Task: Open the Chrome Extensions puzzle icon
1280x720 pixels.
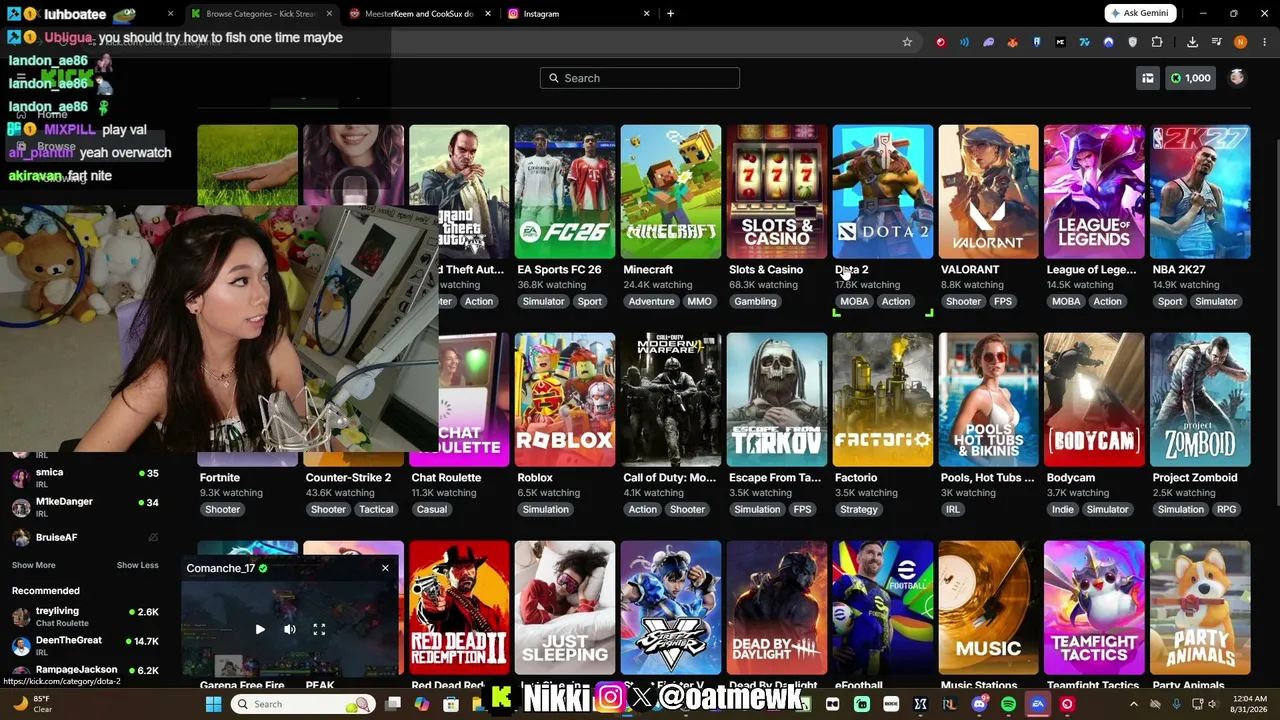Action: click(1157, 42)
